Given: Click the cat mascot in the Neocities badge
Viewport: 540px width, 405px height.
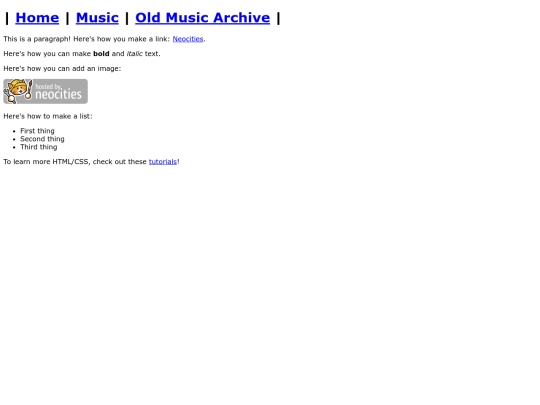Looking at the screenshot, I should (x=18, y=91).
